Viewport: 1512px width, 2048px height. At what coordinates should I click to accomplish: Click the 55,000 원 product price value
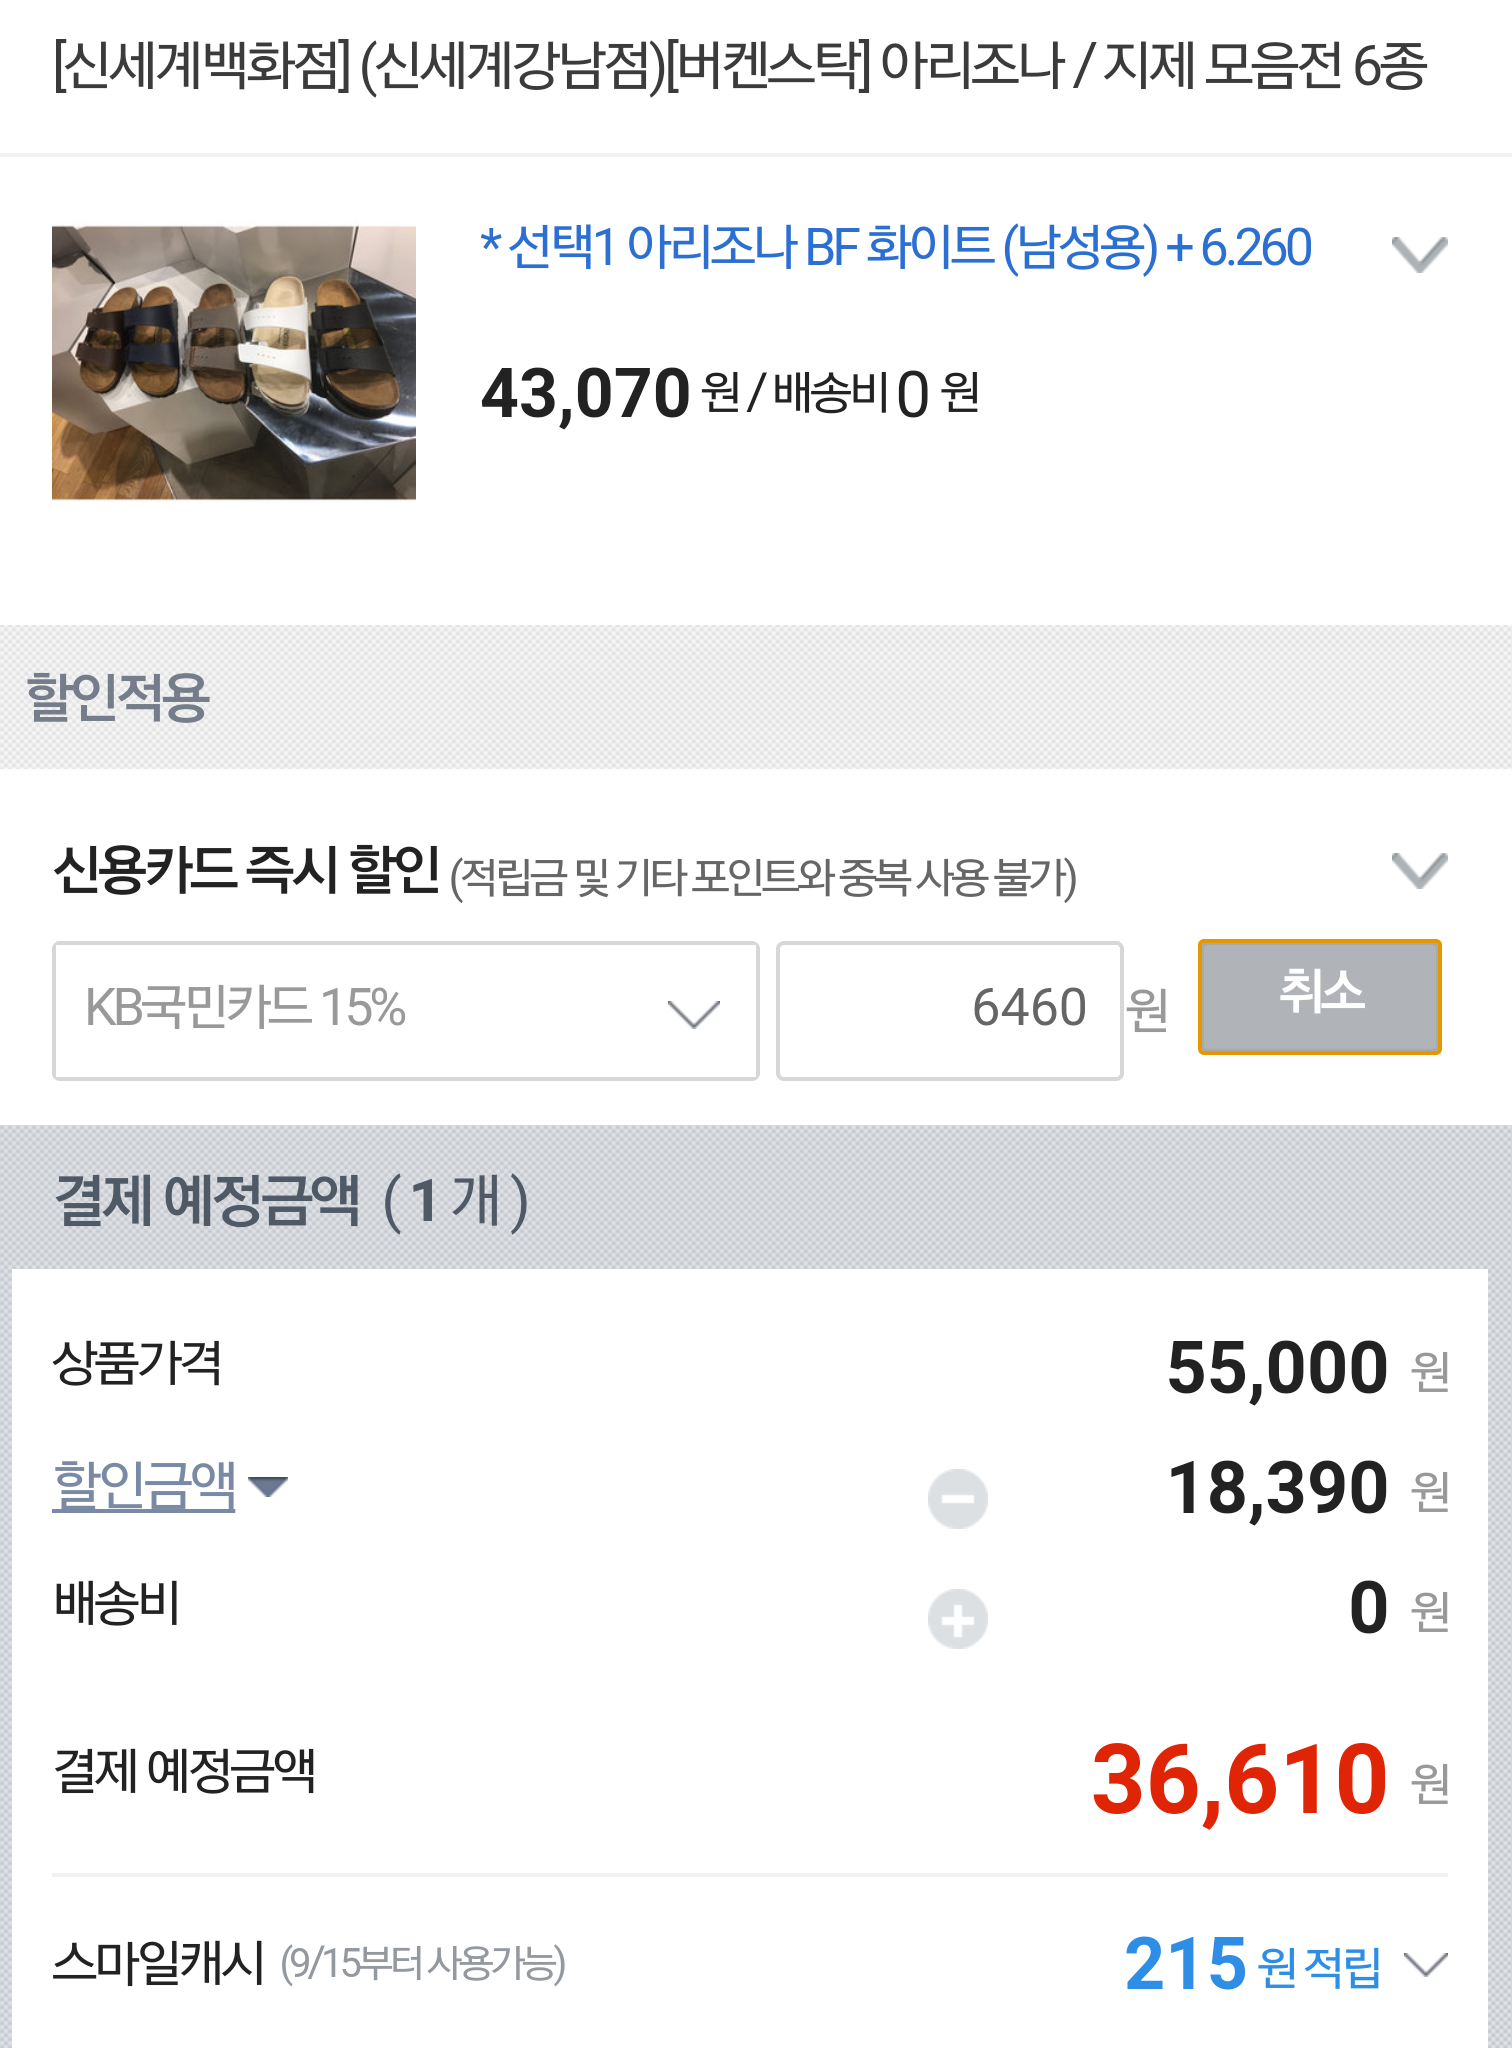pyautogui.click(x=1277, y=1367)
